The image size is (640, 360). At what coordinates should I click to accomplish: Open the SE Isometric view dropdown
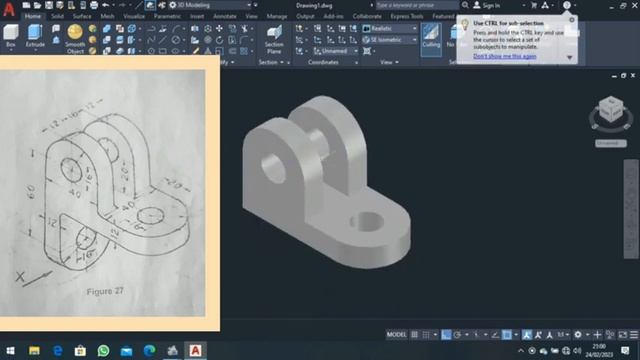(x=390, y=40)
